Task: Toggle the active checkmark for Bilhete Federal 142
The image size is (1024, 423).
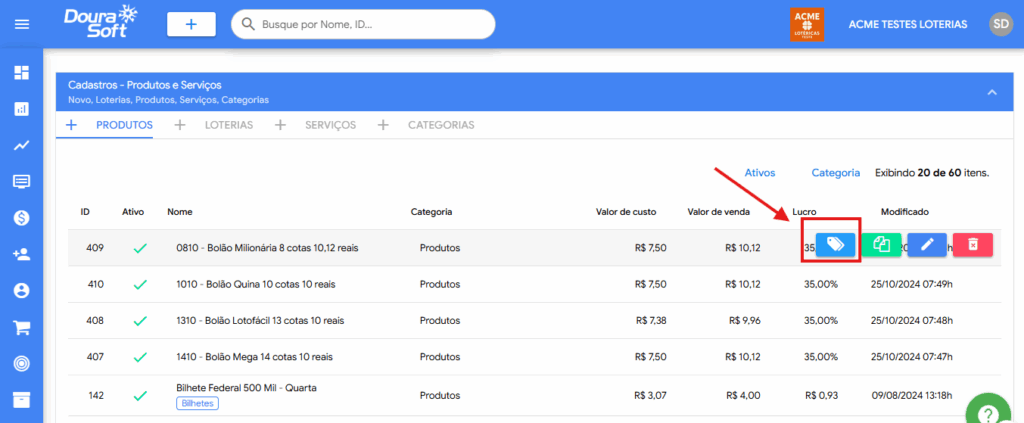Action: pyautogui.click(x=139, y=395)
